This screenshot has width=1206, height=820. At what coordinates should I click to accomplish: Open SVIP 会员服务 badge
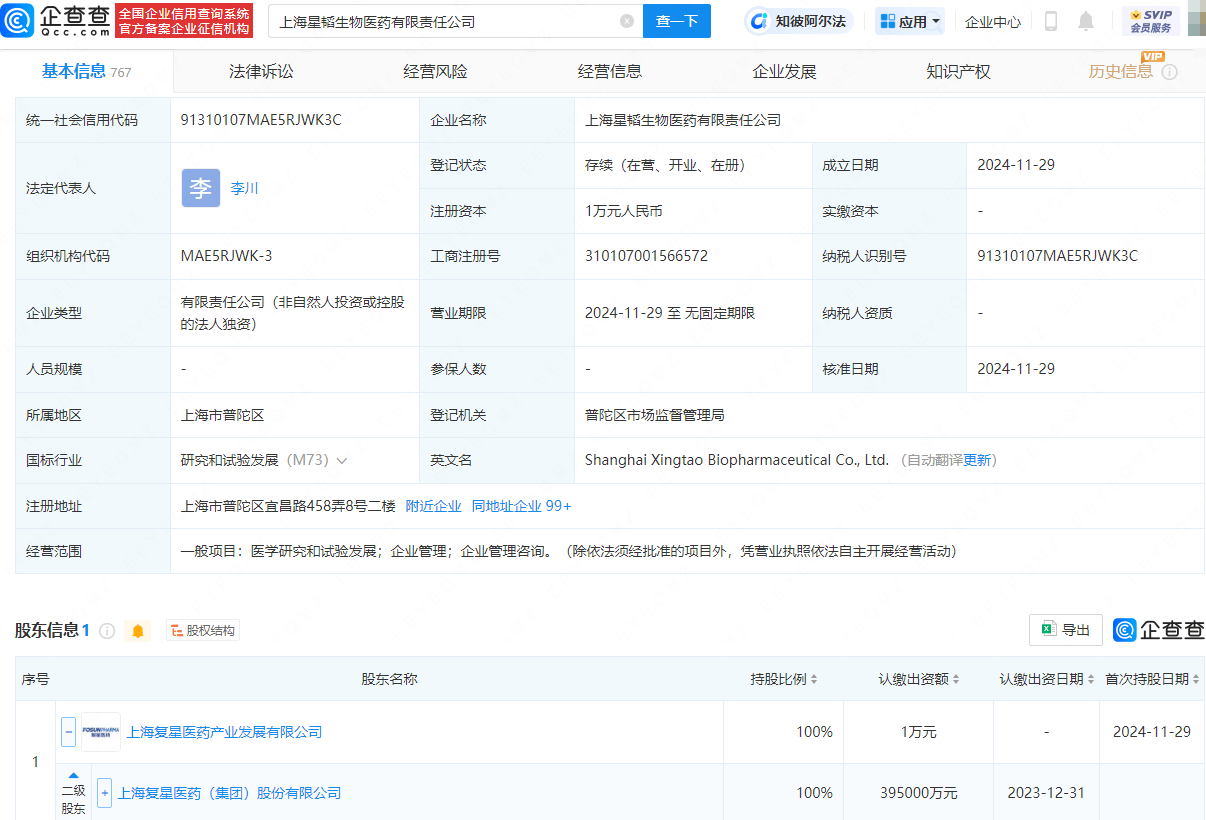coord(1150,21)
